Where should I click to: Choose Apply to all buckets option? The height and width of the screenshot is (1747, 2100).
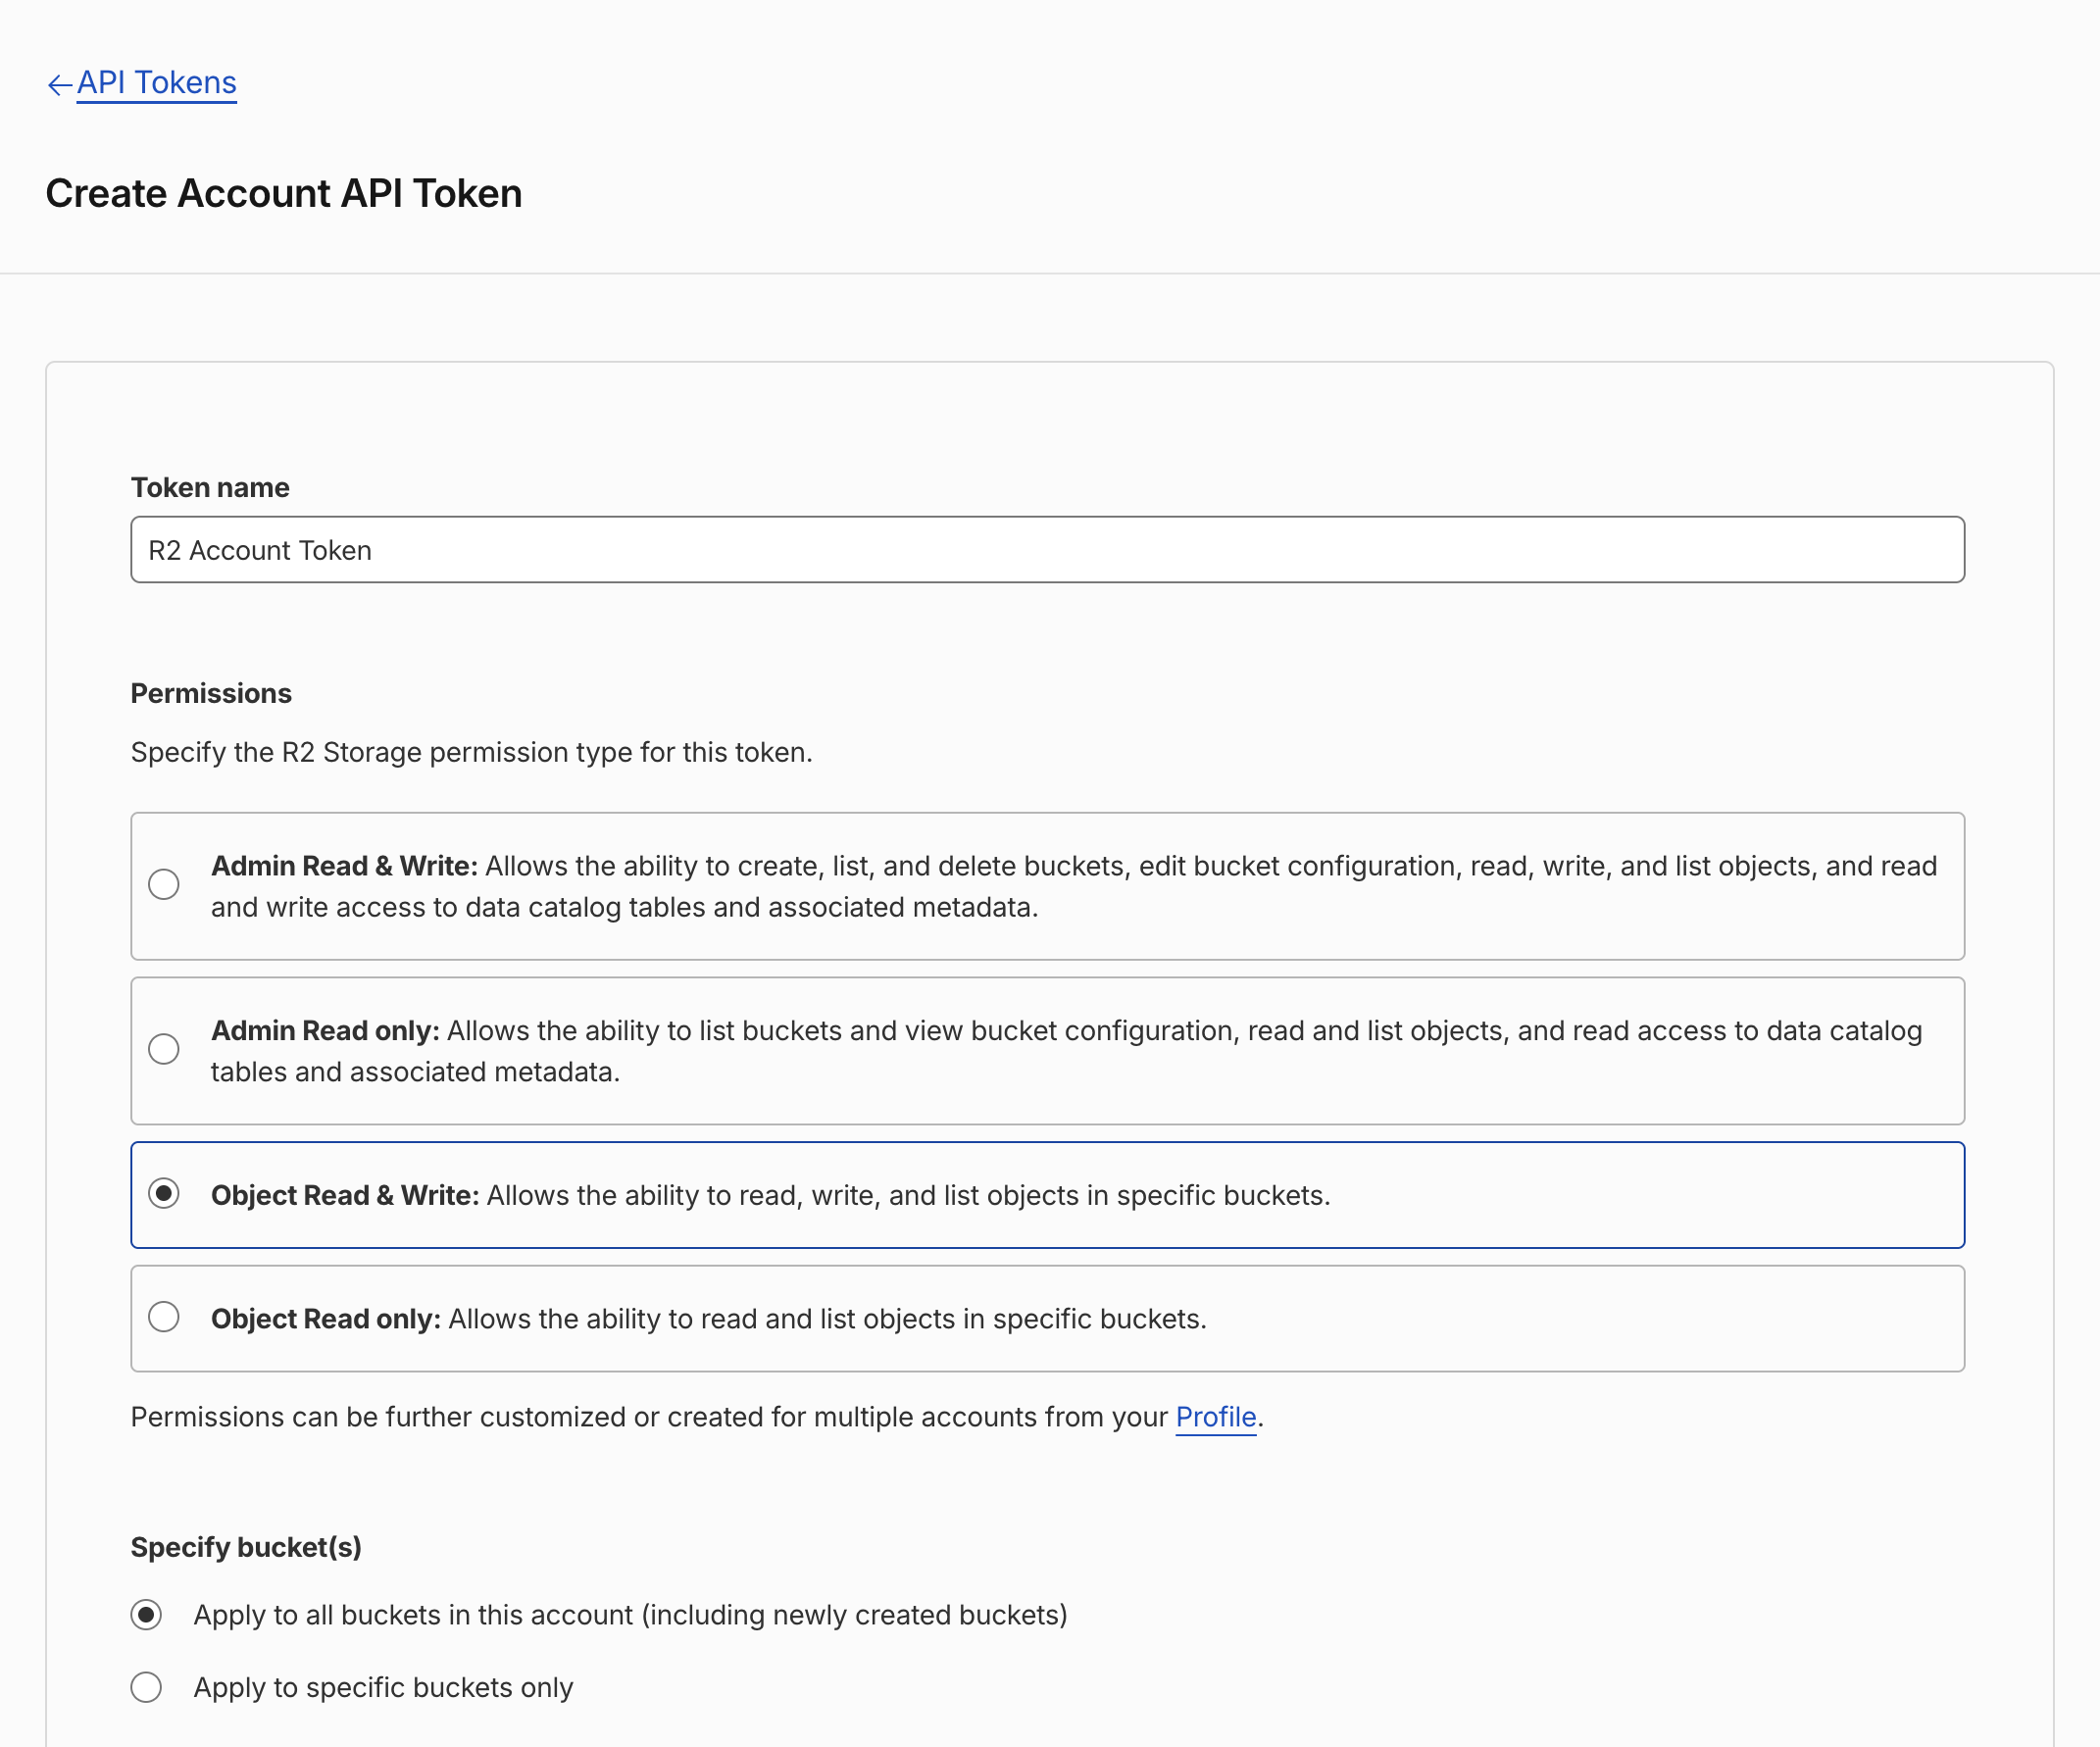(146, 1614)
